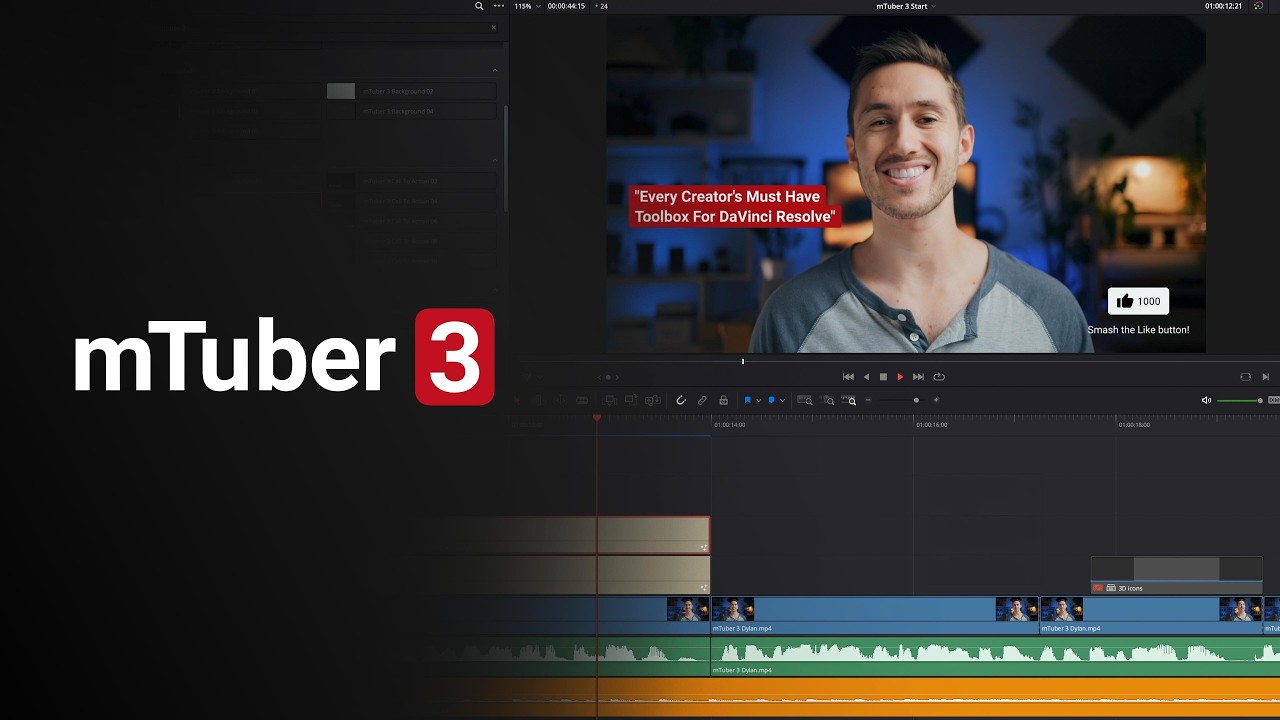Jump to first frame with skip-back button
Screen dimensions: 1280x720
(x=848, y=377)
